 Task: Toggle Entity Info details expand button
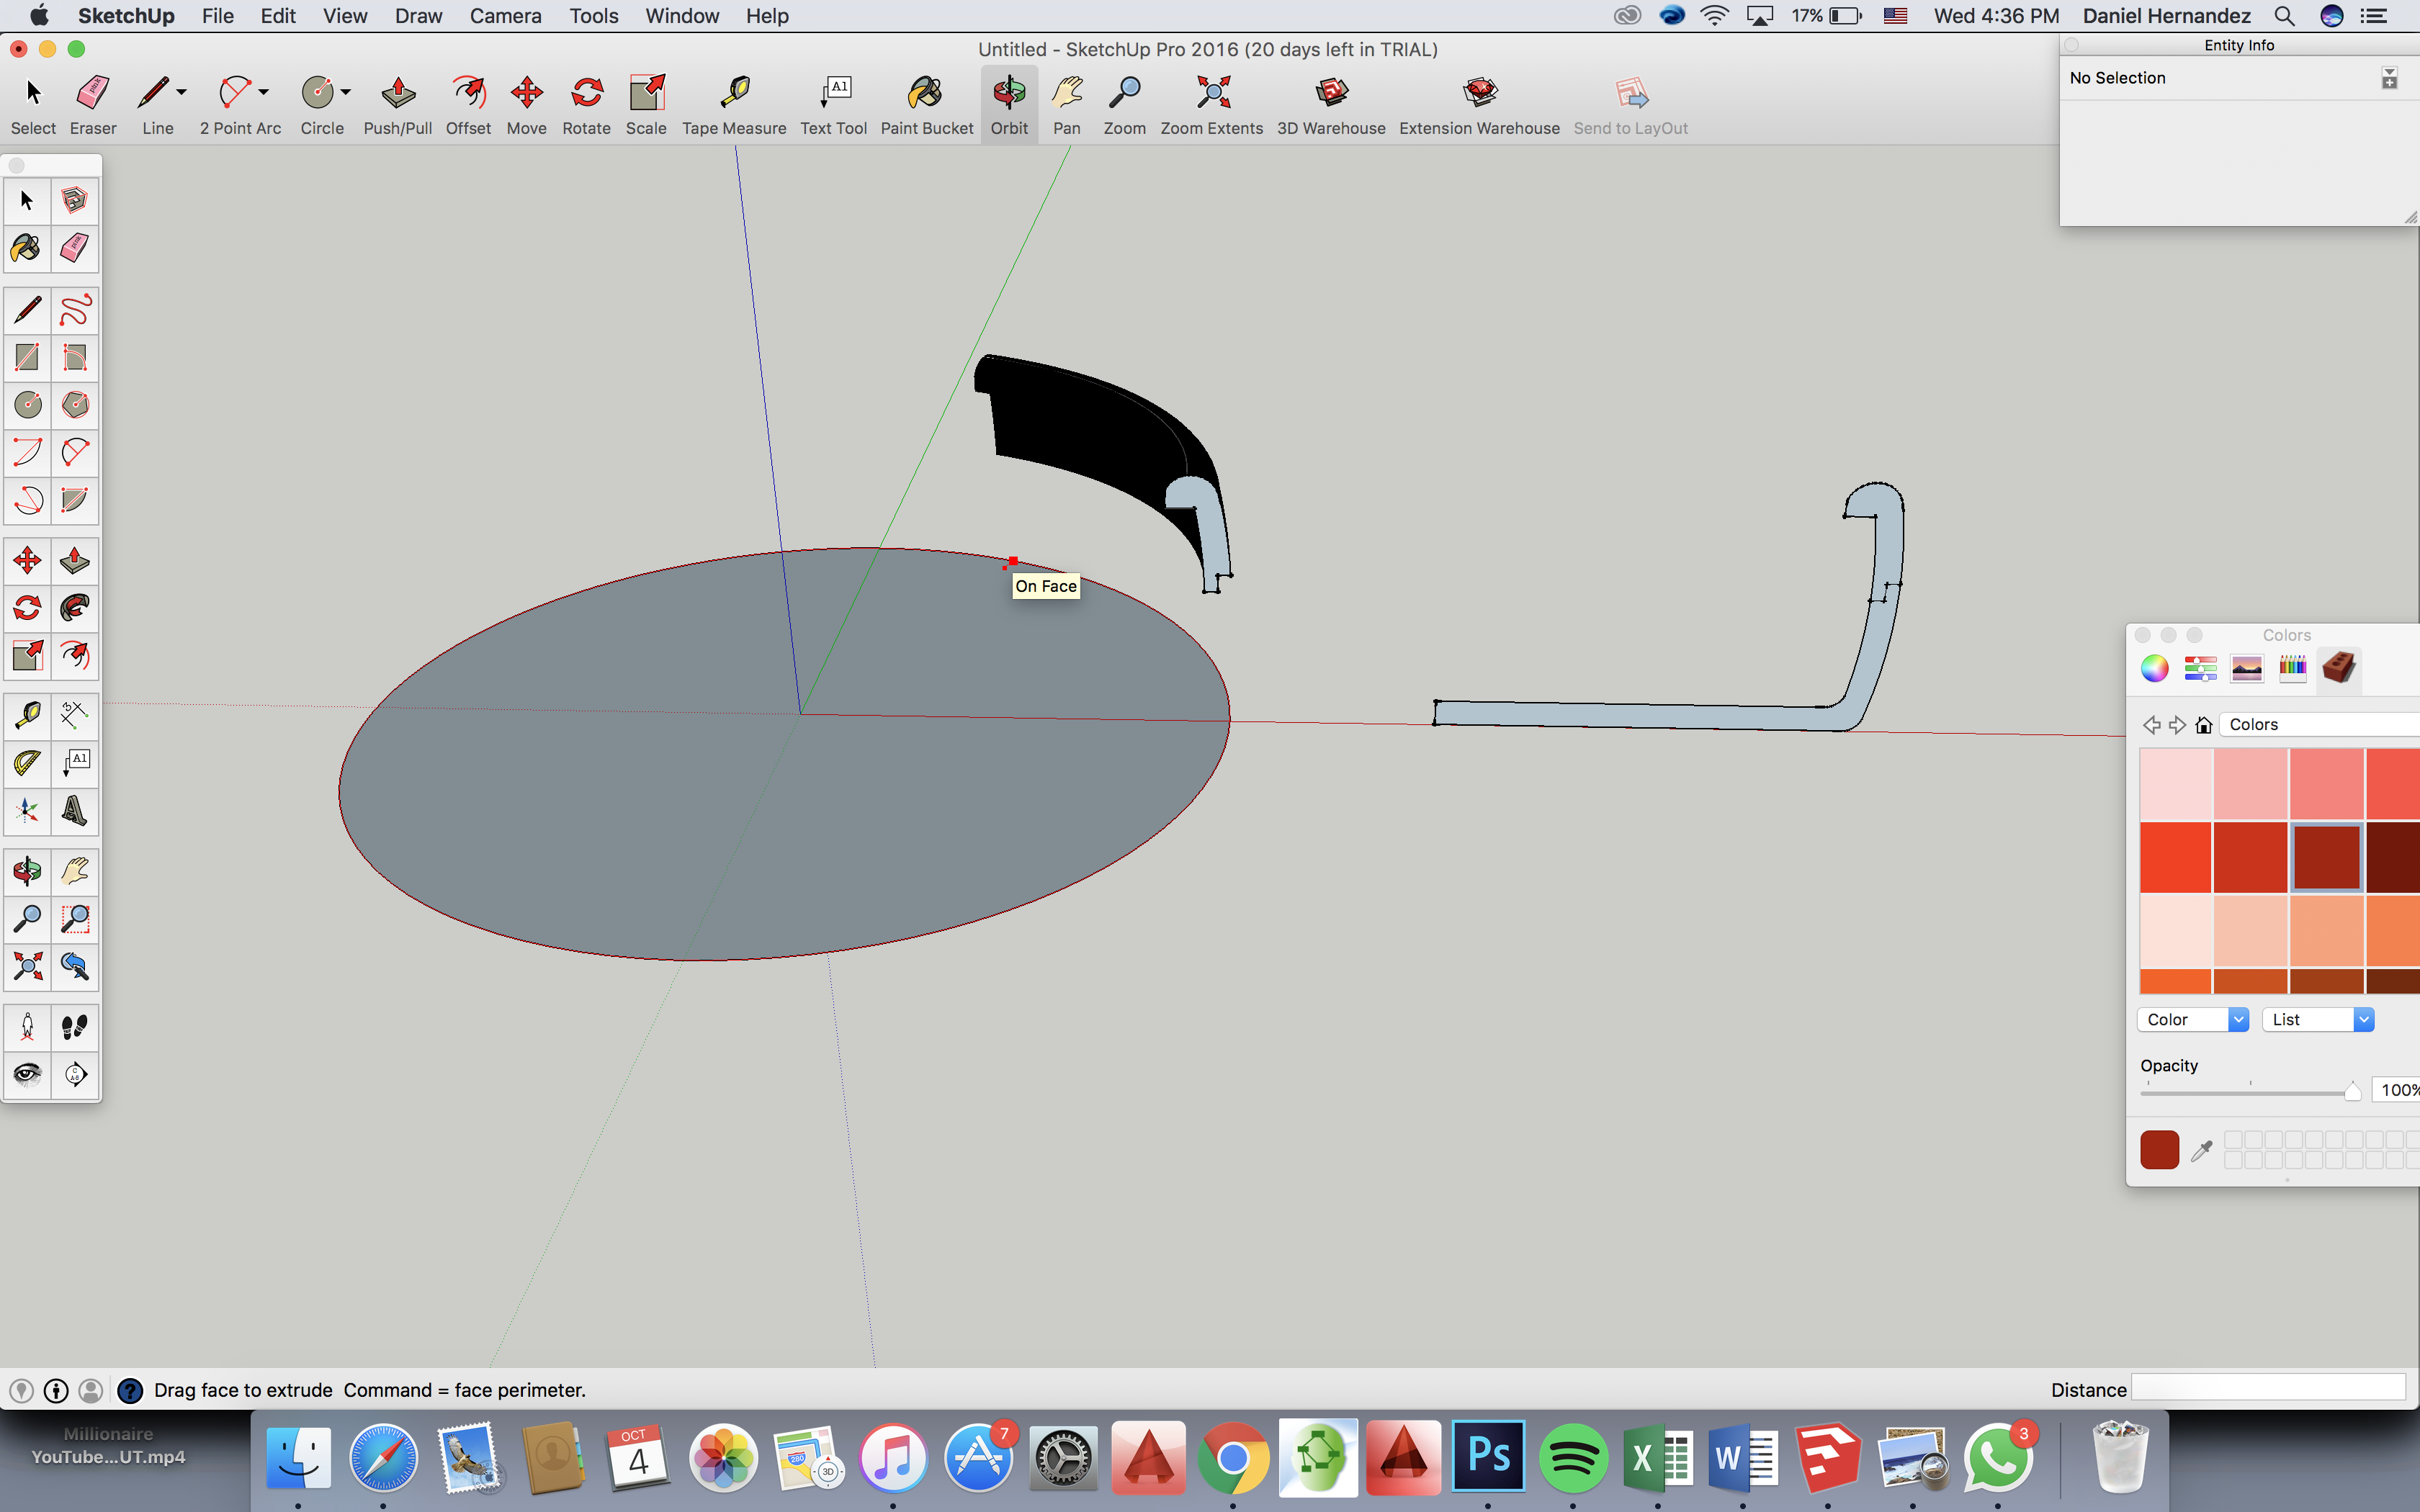(2389, 78)
